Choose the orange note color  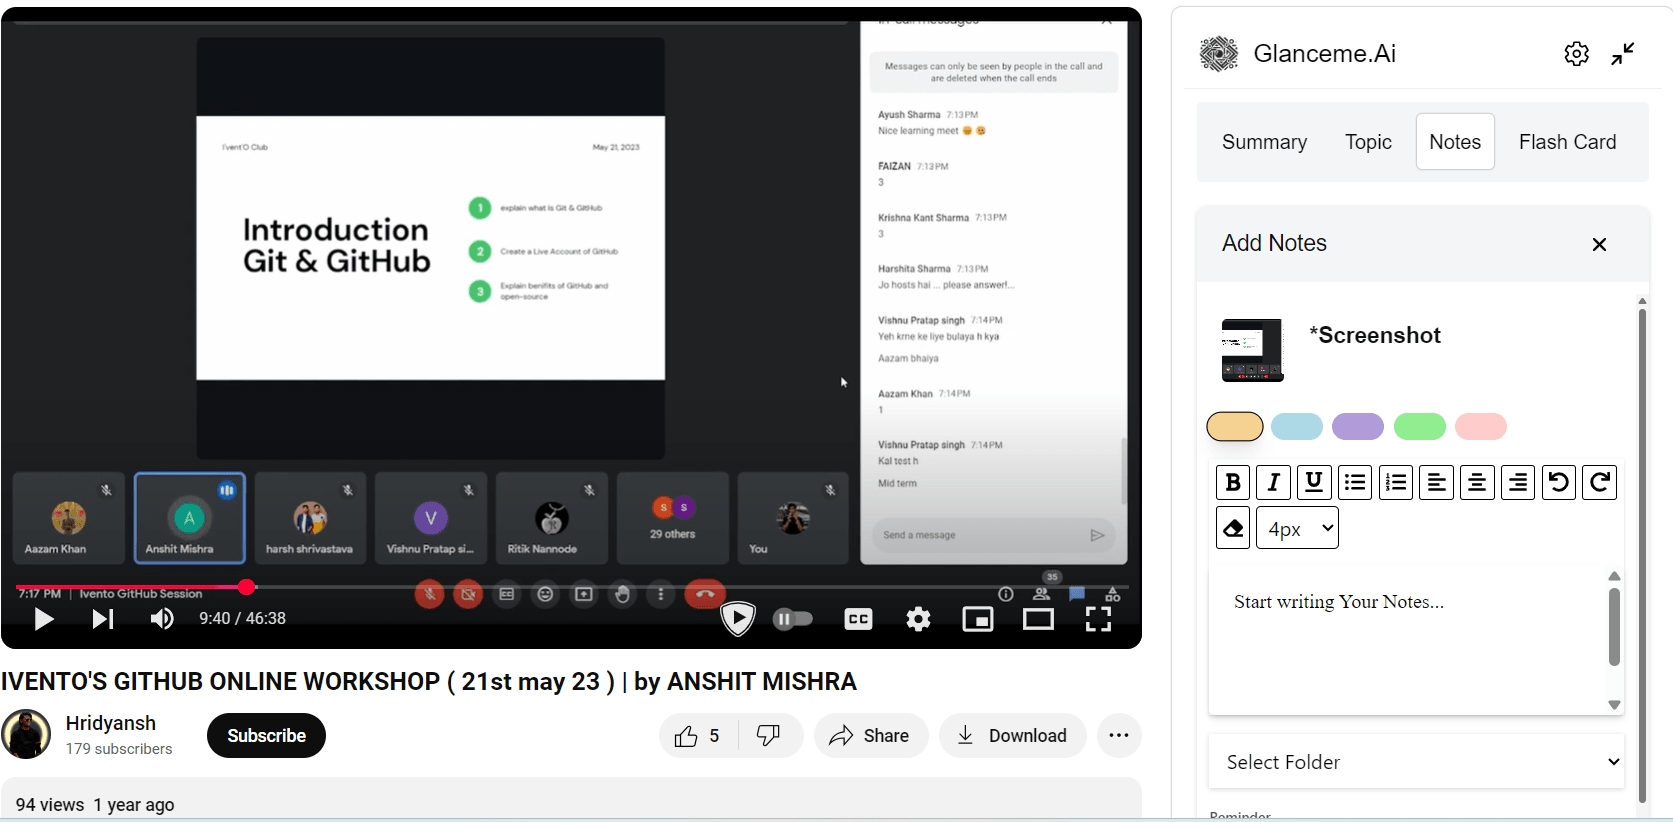1235,427
